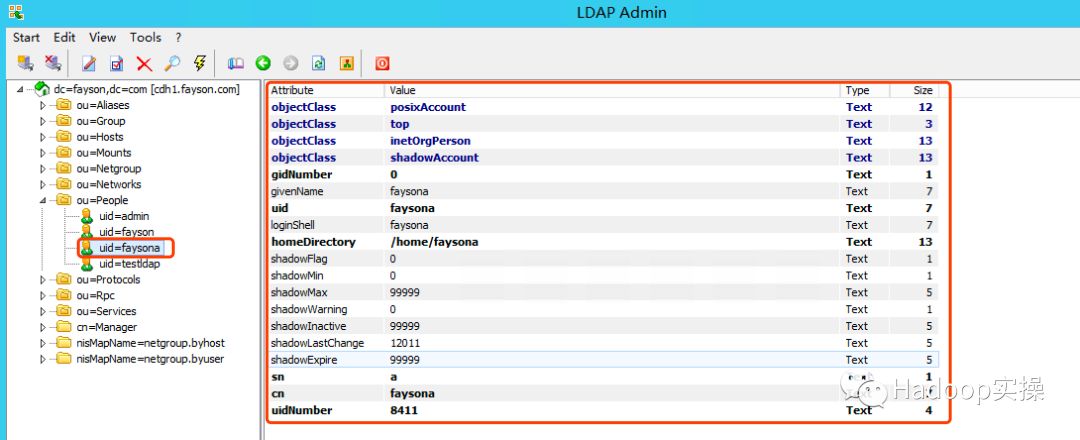Expand the ou=Aliases node arrow
The image size is (1080, 440).
tap(43, 105)
